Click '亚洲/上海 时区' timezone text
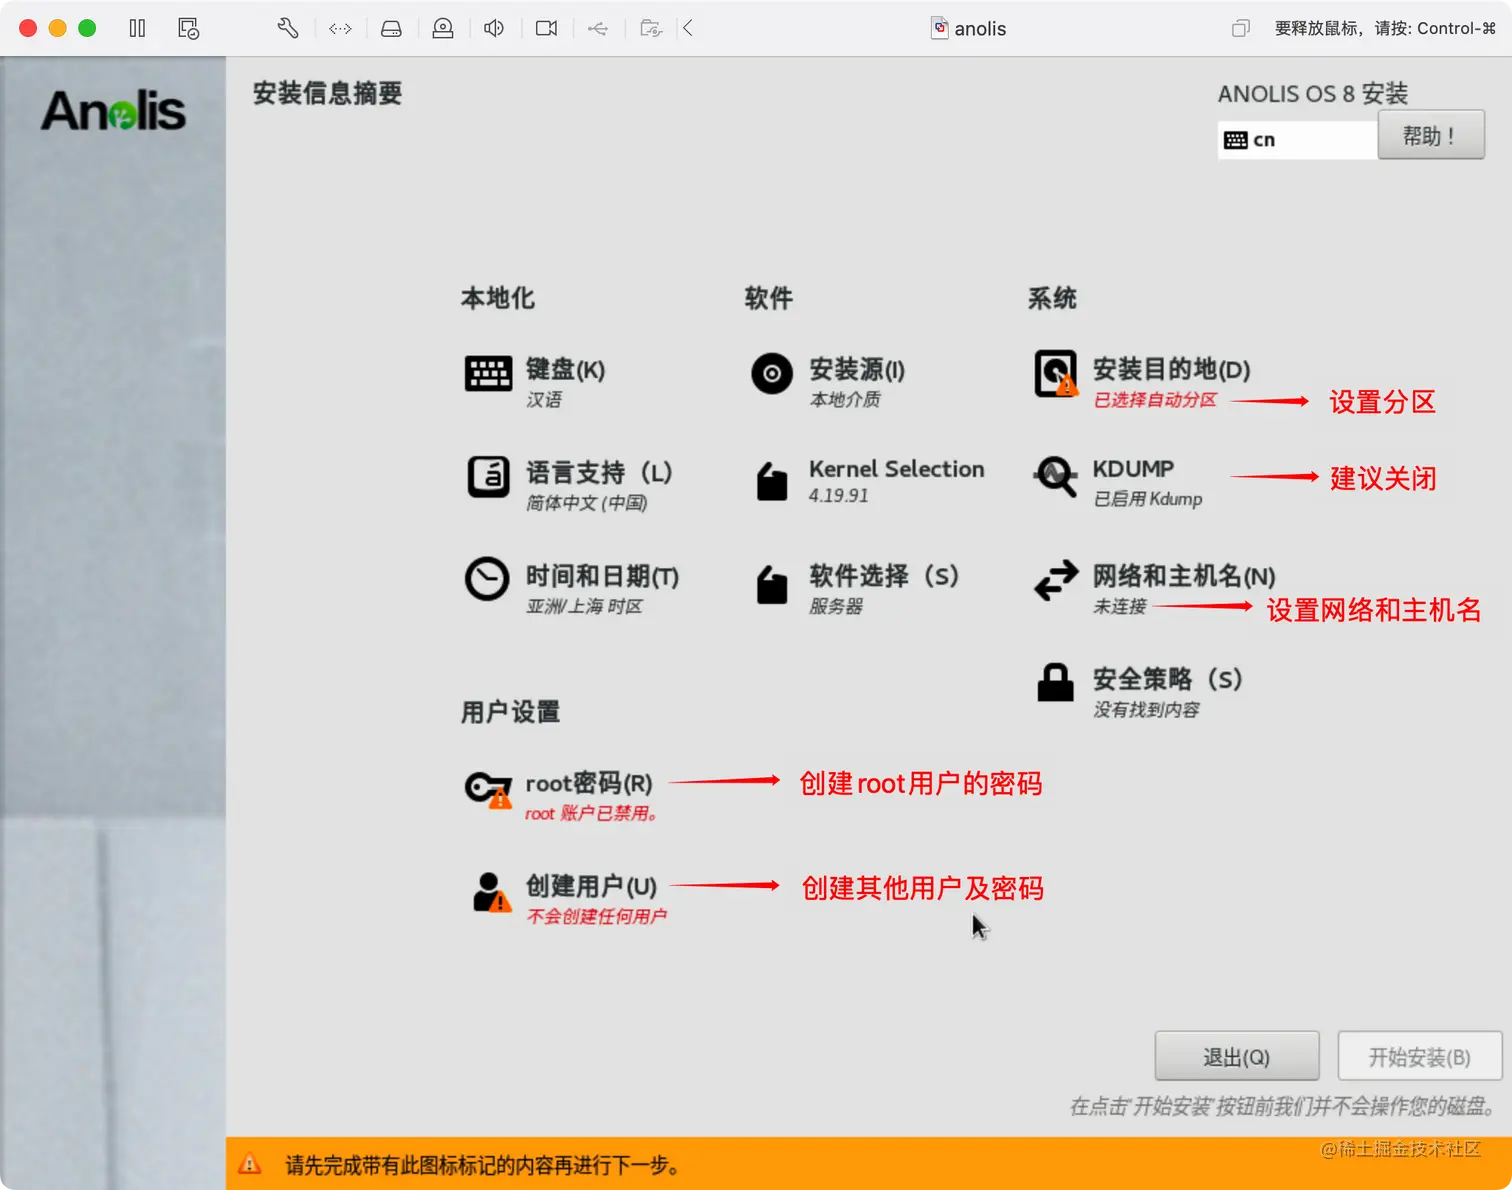This screenshot has width=1512, height=1190. (x=585, y=606)
